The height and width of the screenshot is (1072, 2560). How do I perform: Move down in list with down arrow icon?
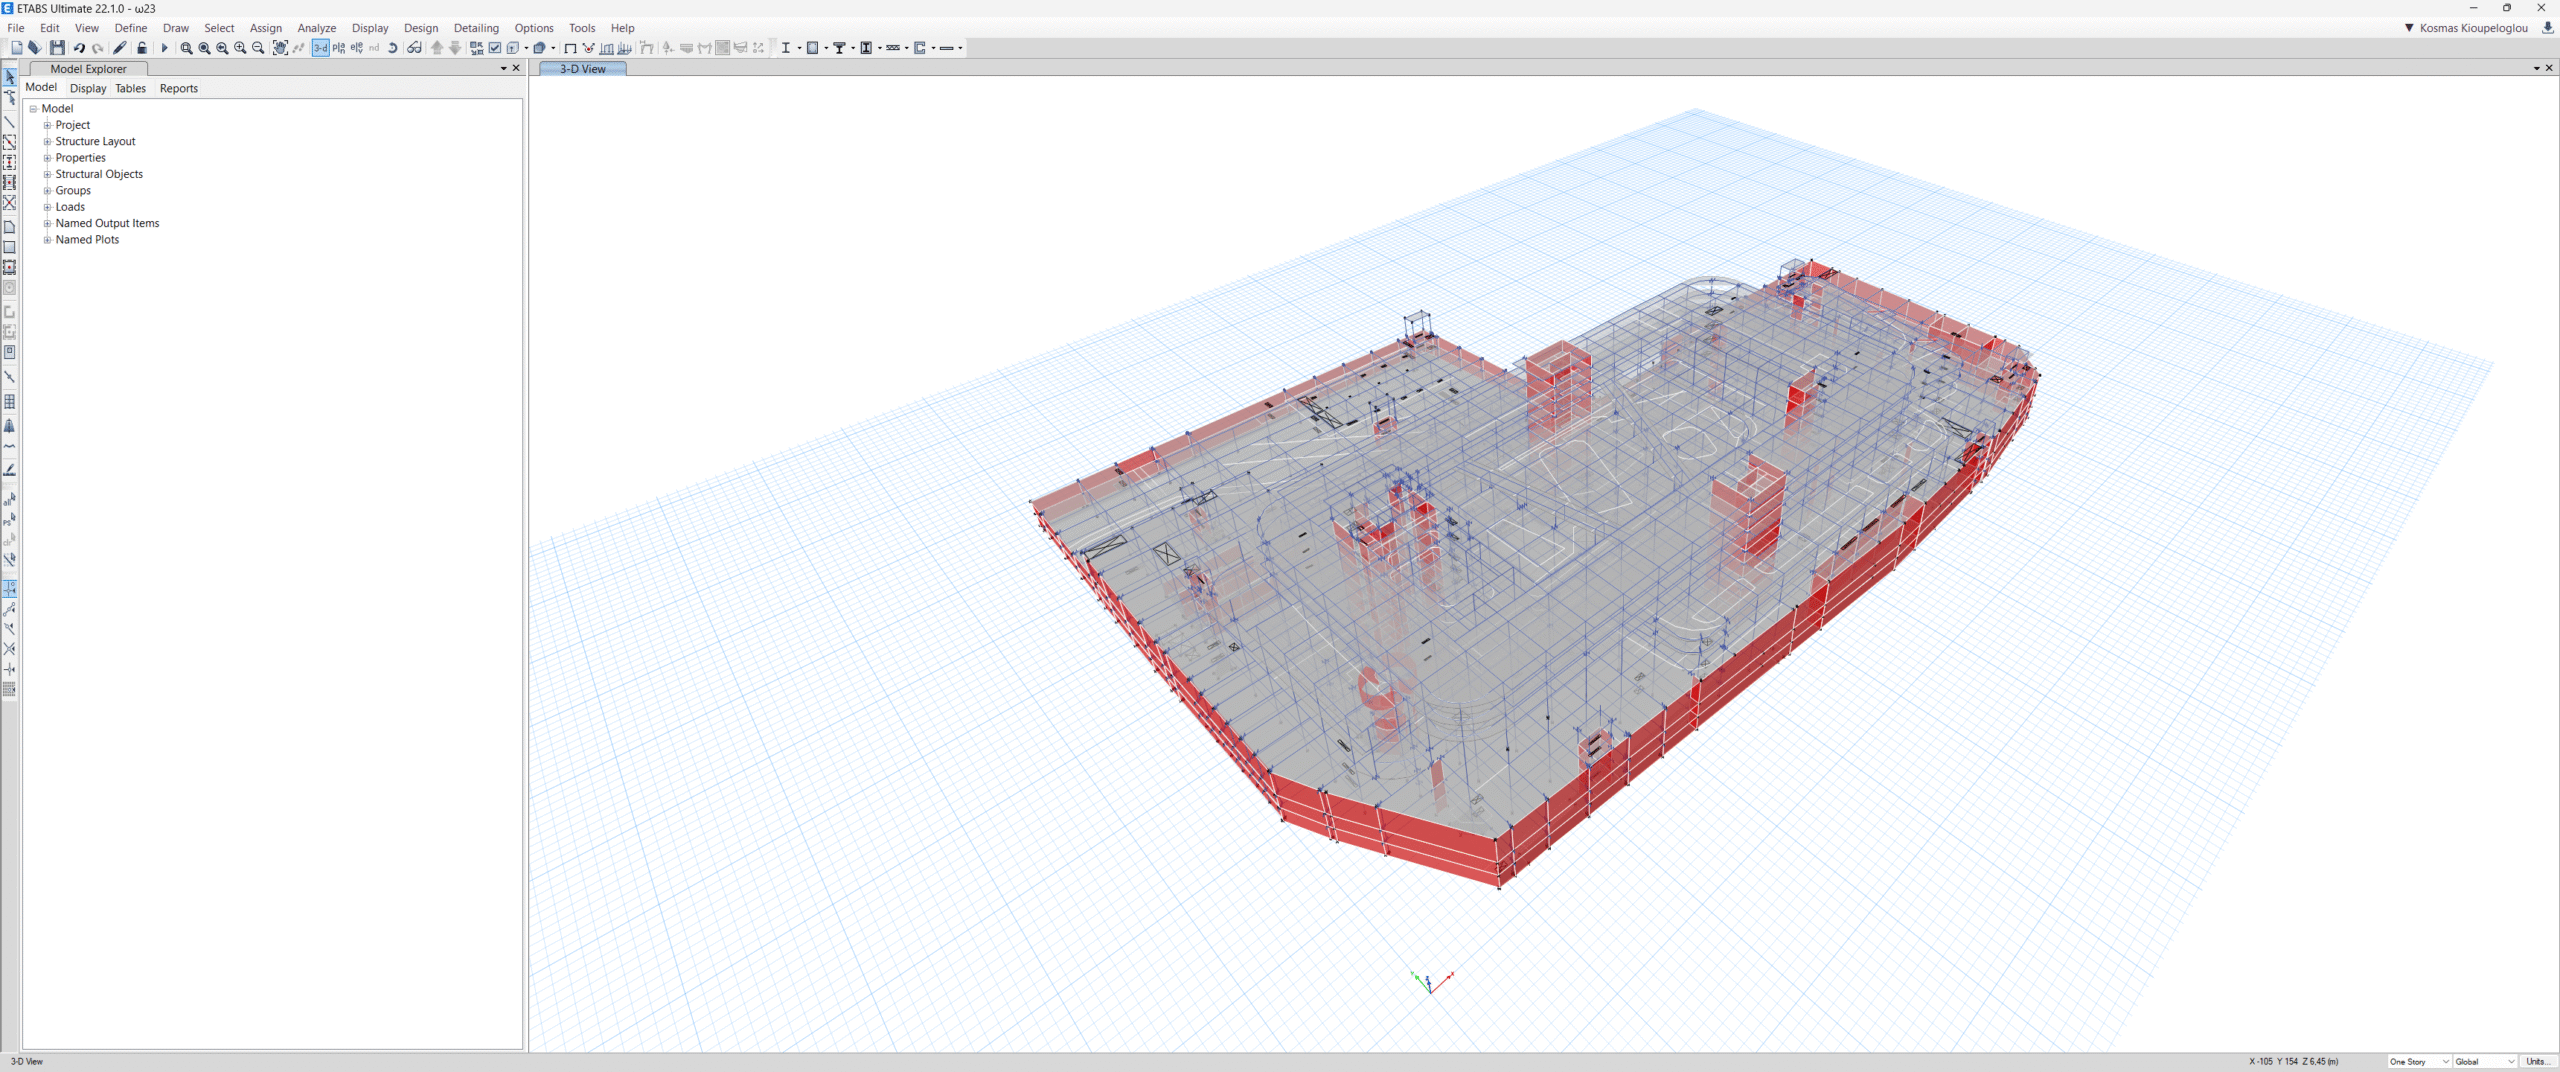pyautogui.click(x=455, y=48)
